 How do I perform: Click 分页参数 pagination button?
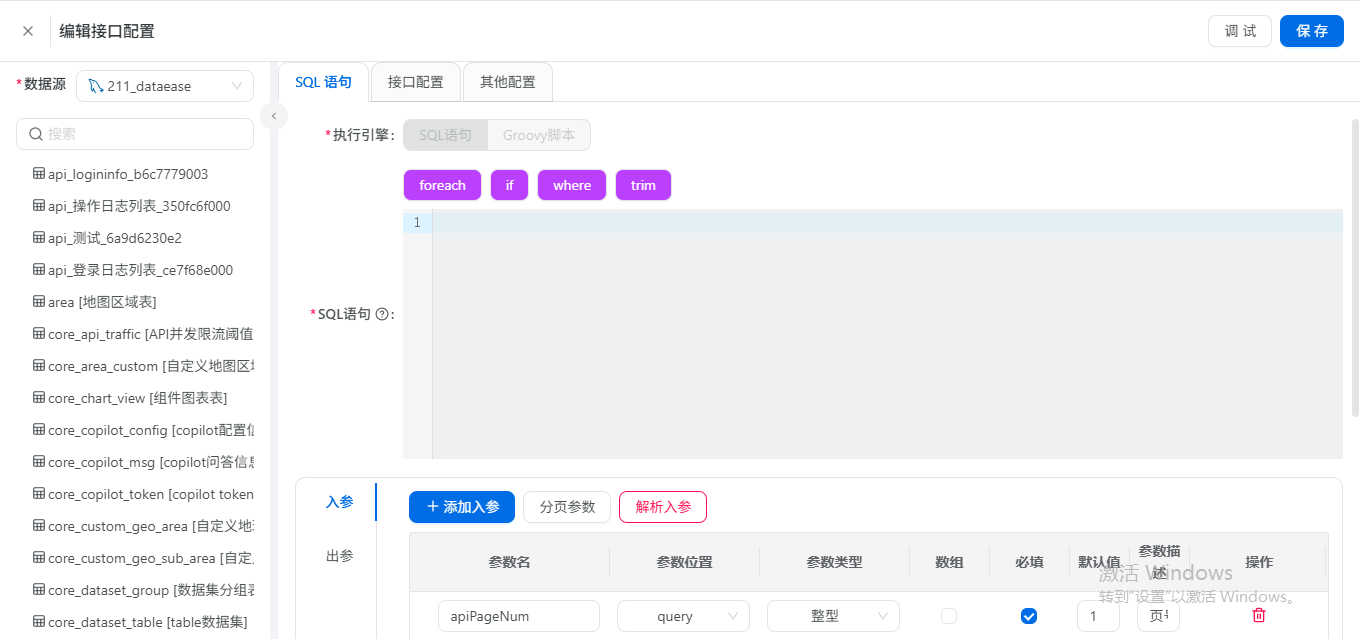567,507
